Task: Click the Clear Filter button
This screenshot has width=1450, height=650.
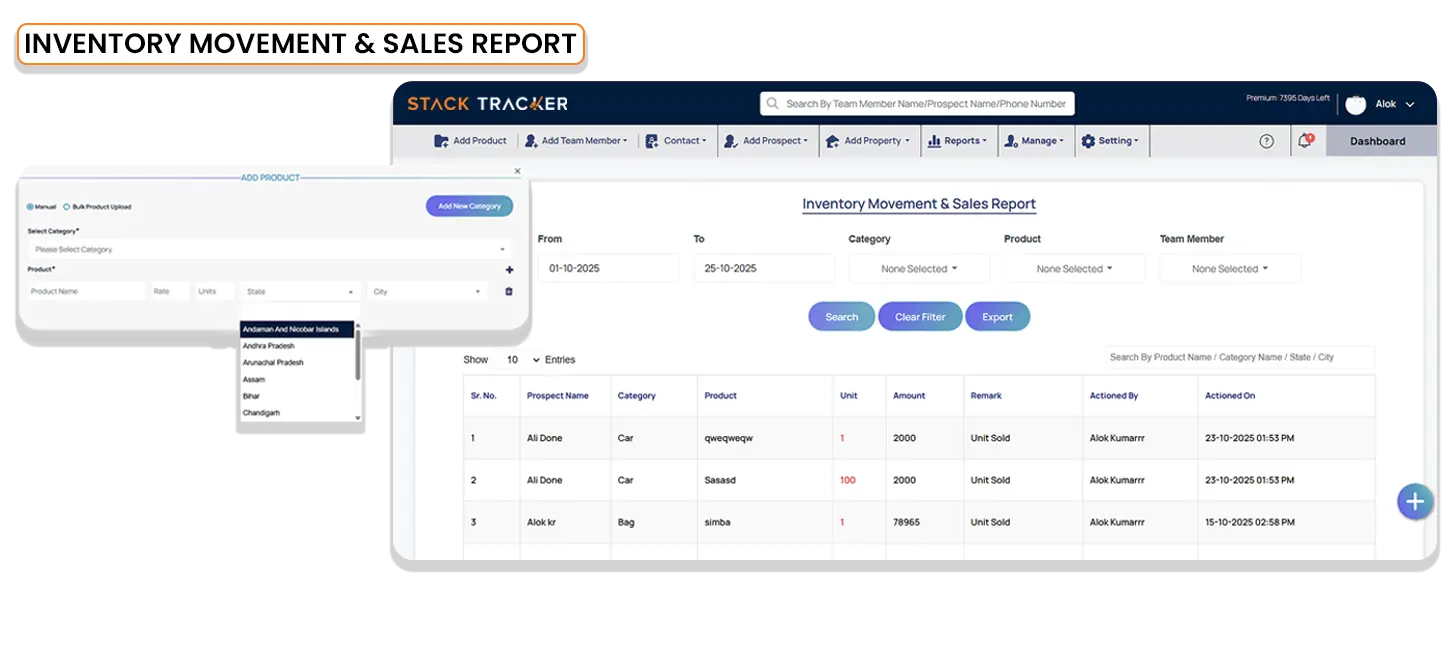Action: [x=920, y=317]
